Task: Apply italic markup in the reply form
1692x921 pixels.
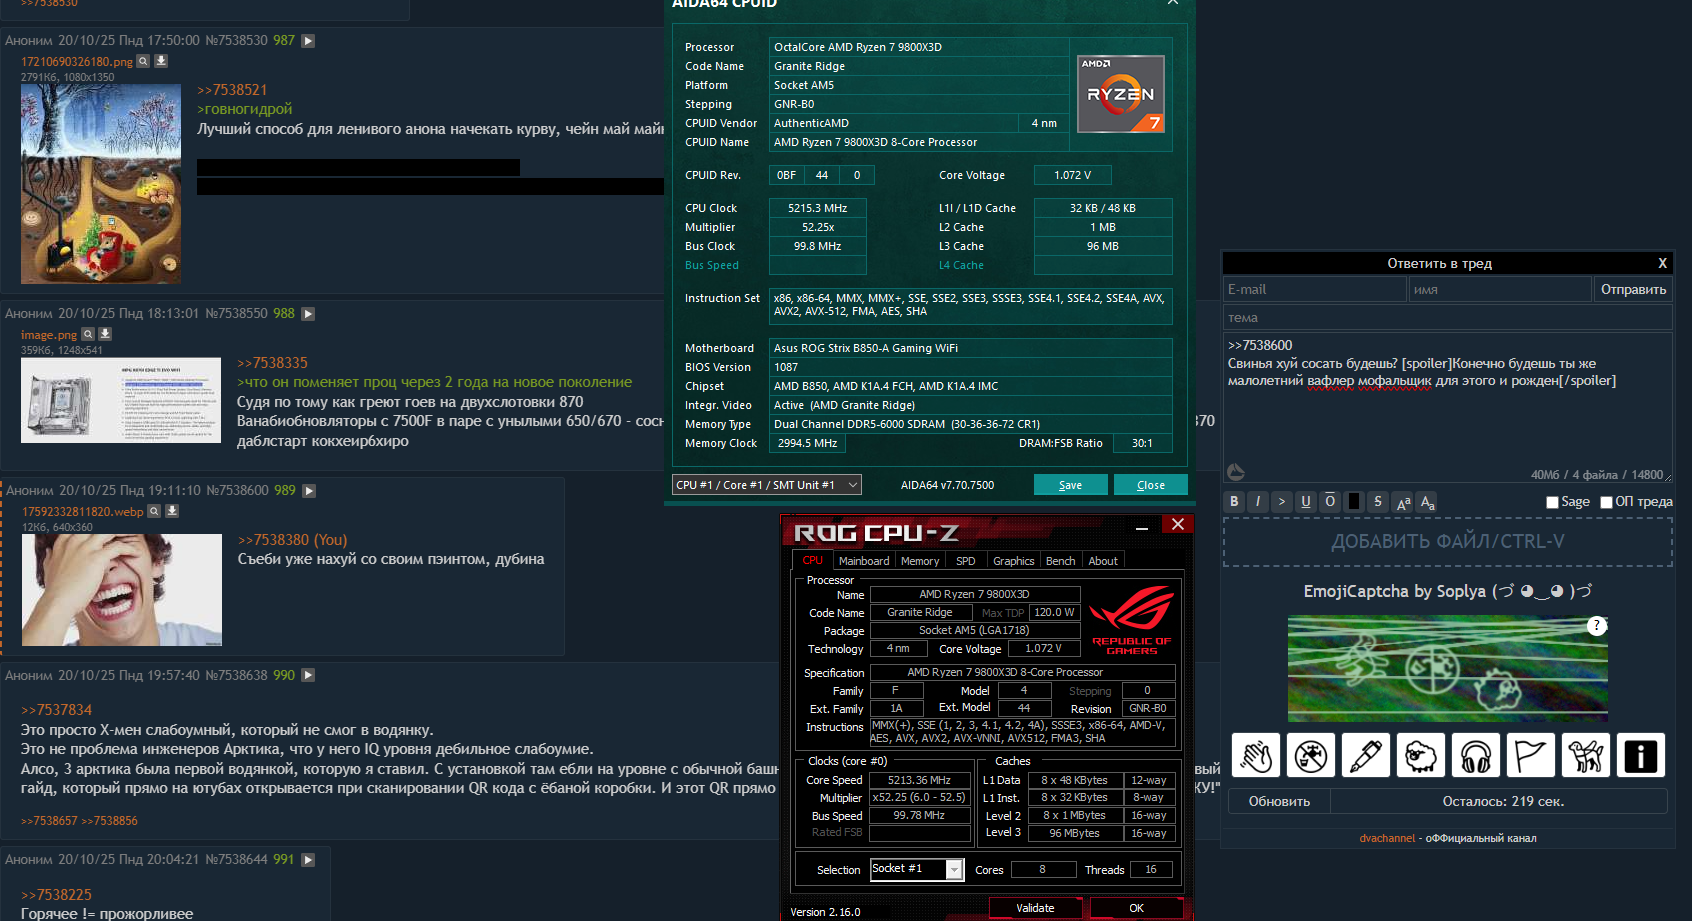Action: [x=1258, y=502]
